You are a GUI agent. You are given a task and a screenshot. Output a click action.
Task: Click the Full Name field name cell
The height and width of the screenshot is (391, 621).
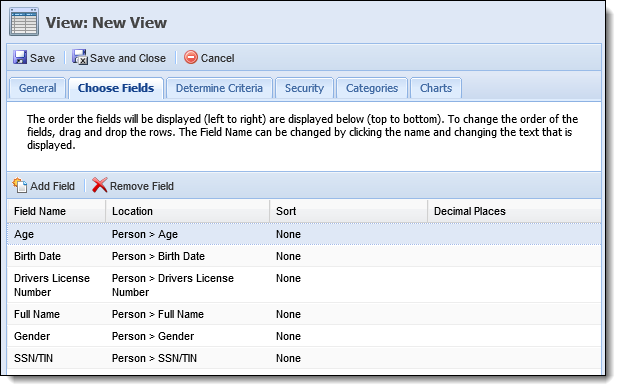37,314
